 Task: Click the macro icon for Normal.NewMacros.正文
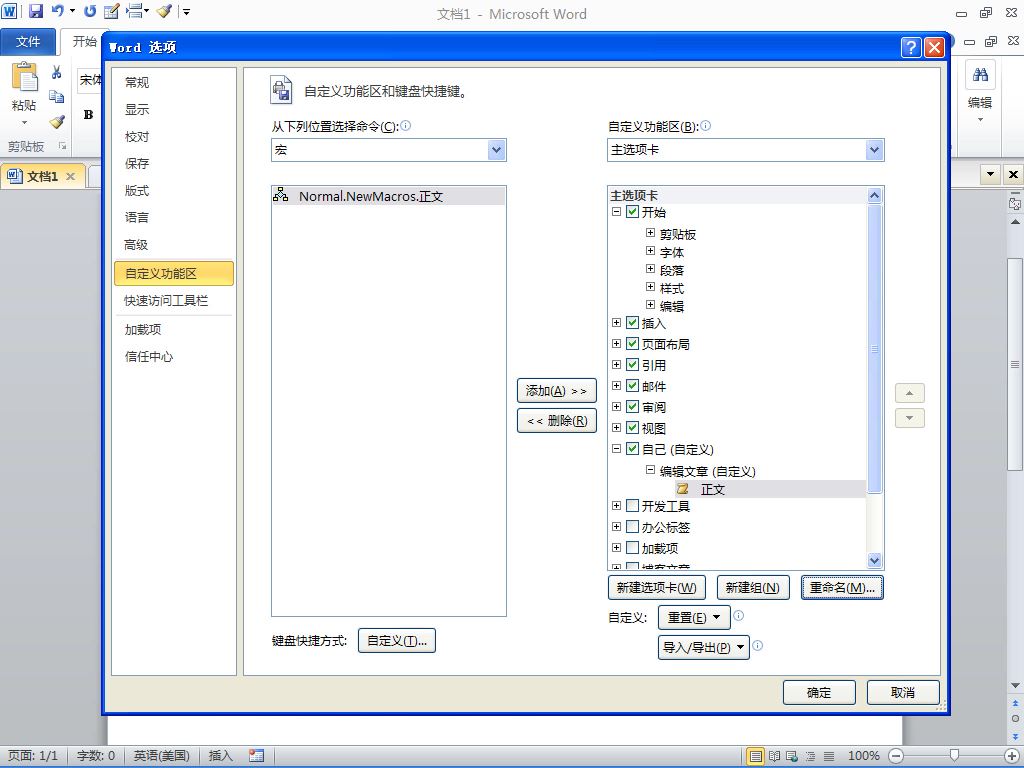tap(281, 195)
